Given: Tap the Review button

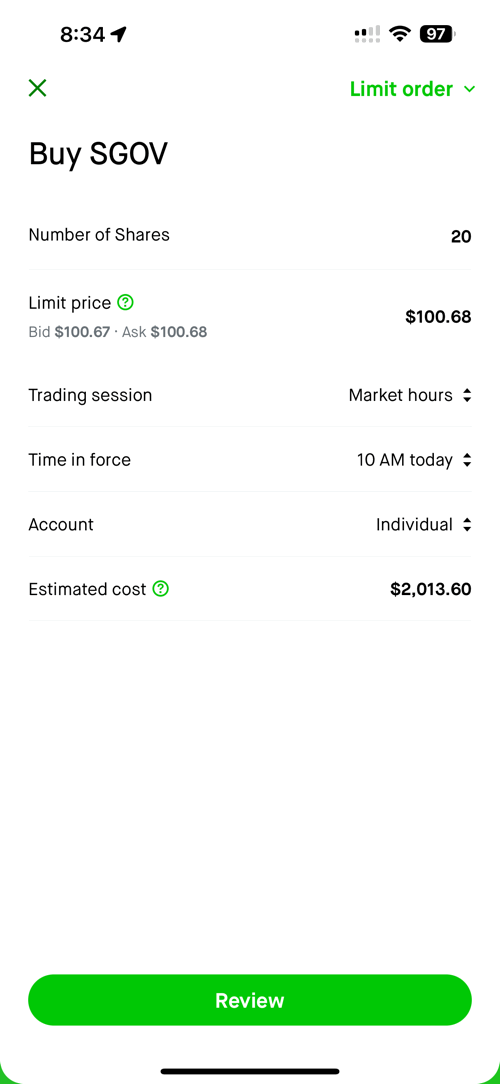Looking at the screenshot, I should pyautogui.click(x=250, y=1000).
